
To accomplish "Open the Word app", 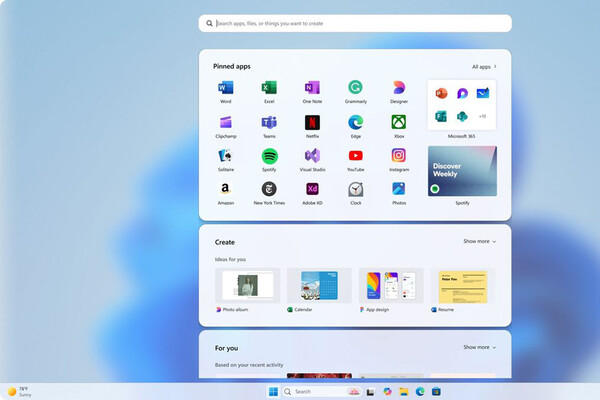I will [225, 89].
